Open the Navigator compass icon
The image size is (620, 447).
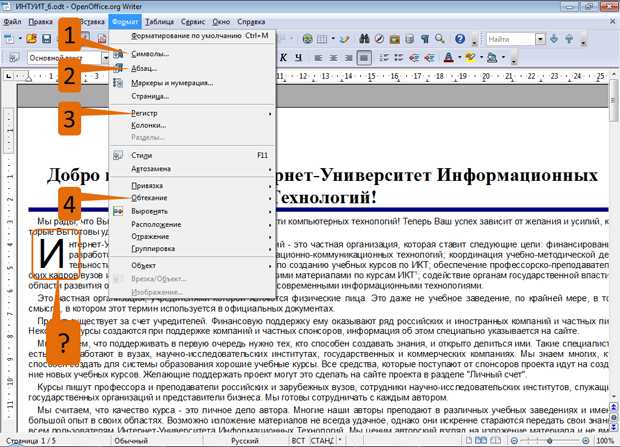[379, 39]
